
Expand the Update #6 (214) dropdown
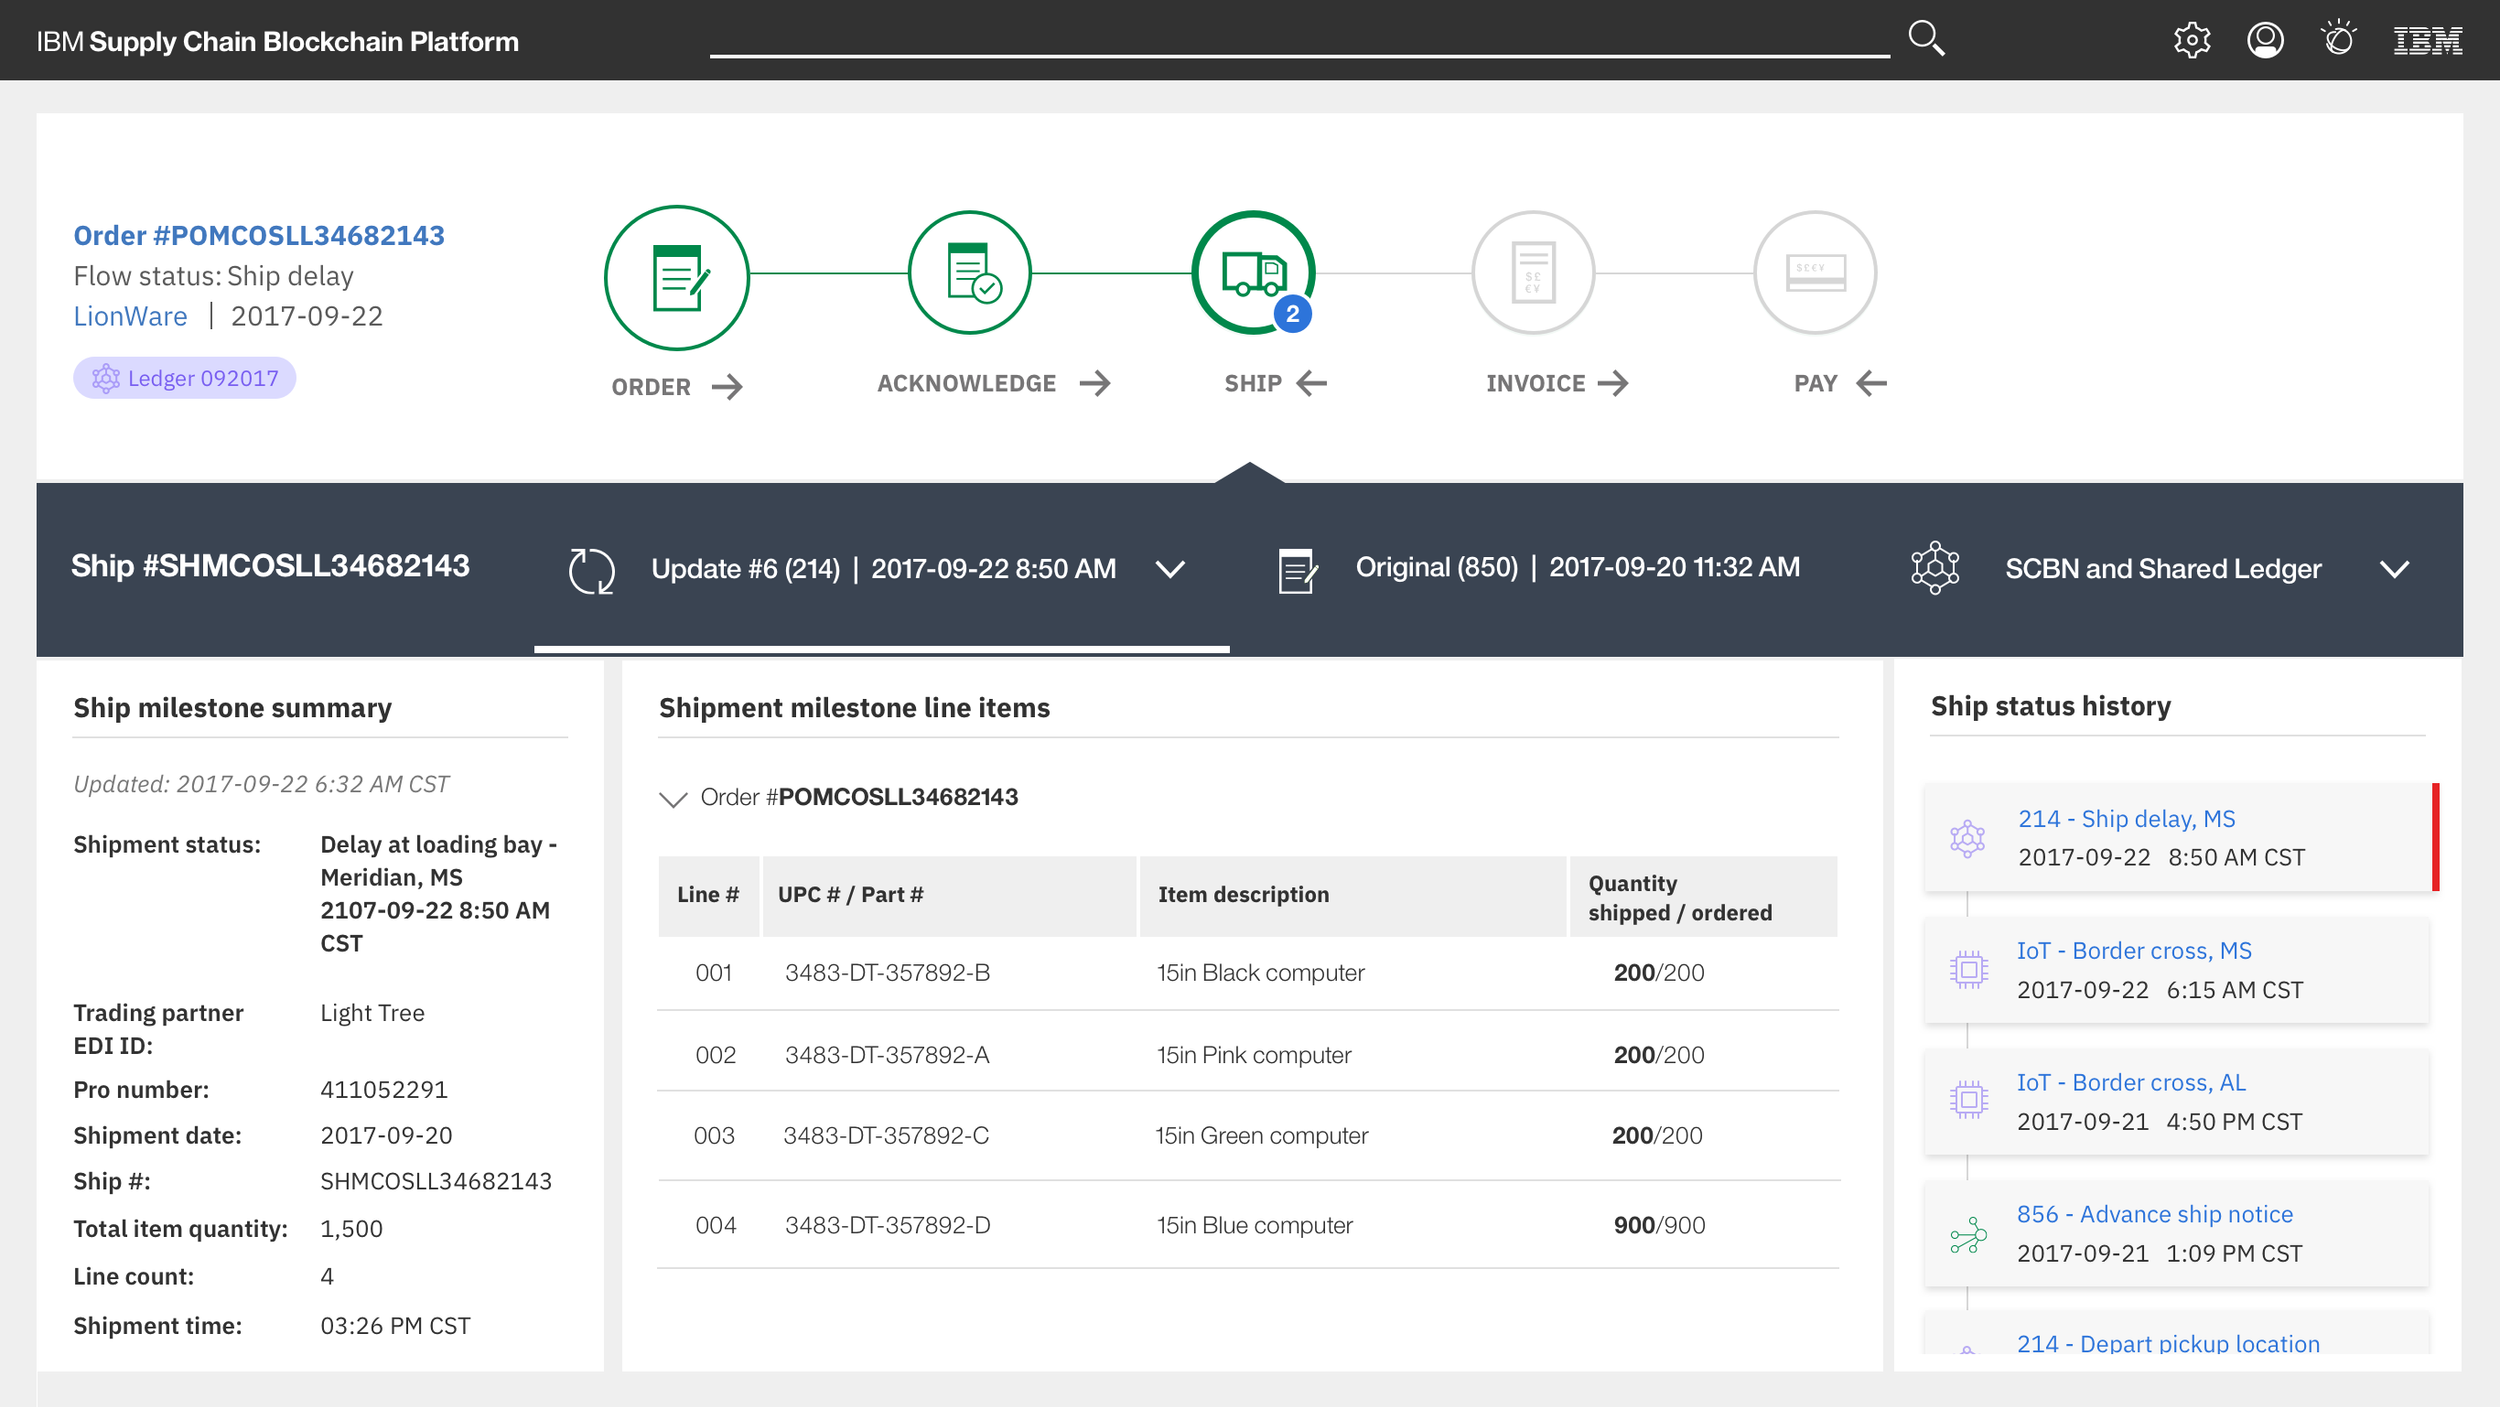click(1171, 569)
